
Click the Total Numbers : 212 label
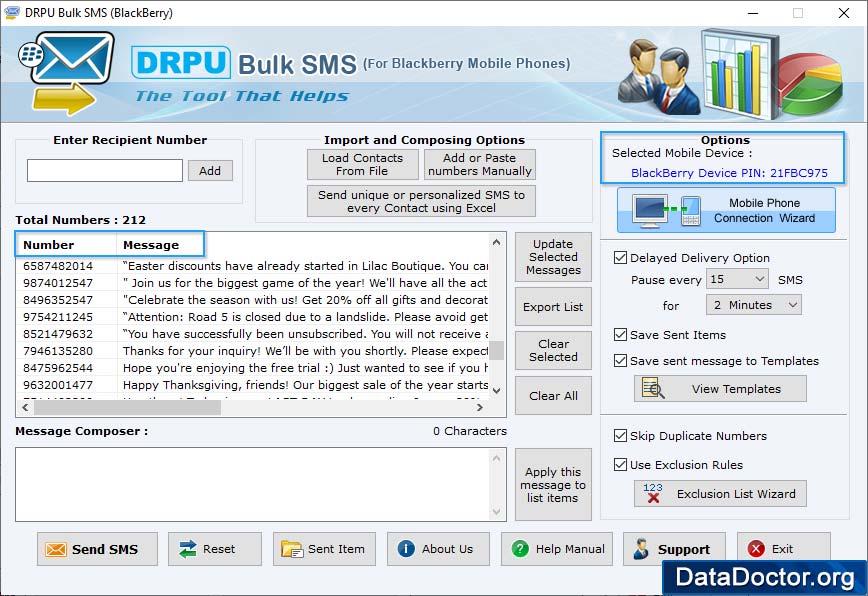tap(80, 220)
